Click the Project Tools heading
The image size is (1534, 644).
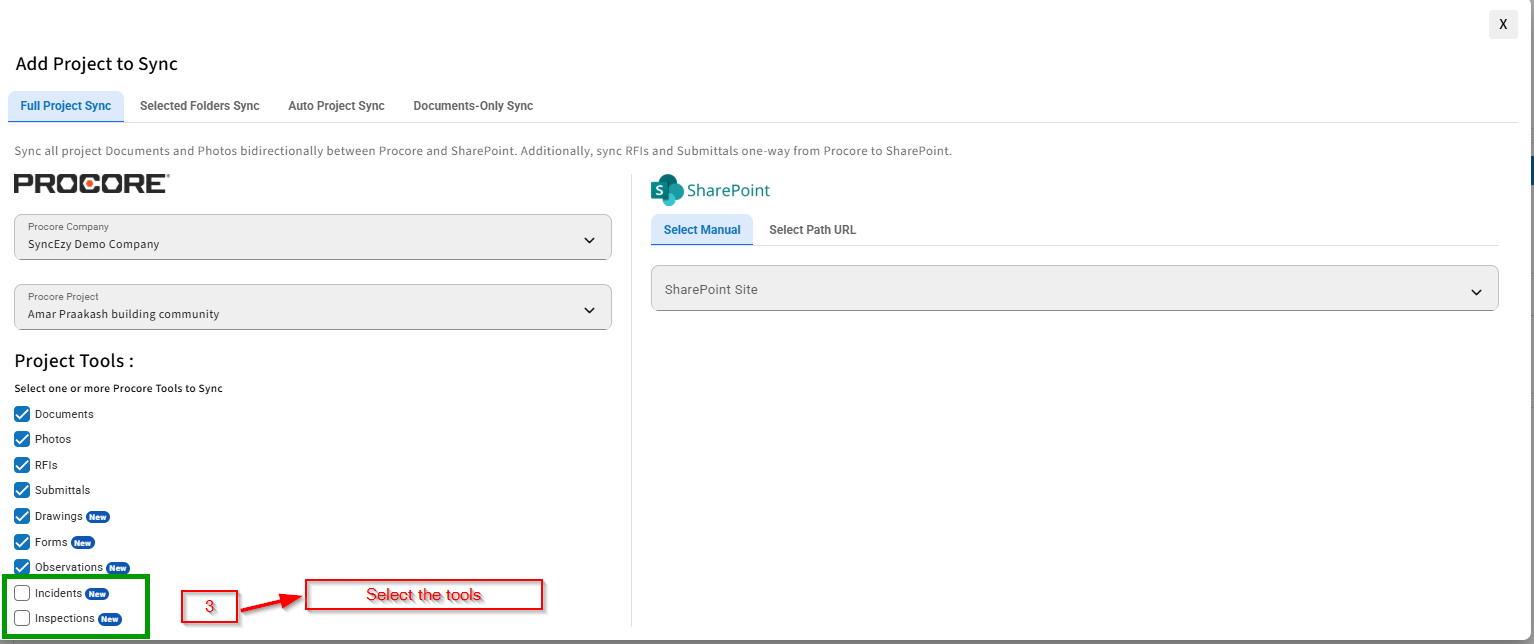coord(74,361)
